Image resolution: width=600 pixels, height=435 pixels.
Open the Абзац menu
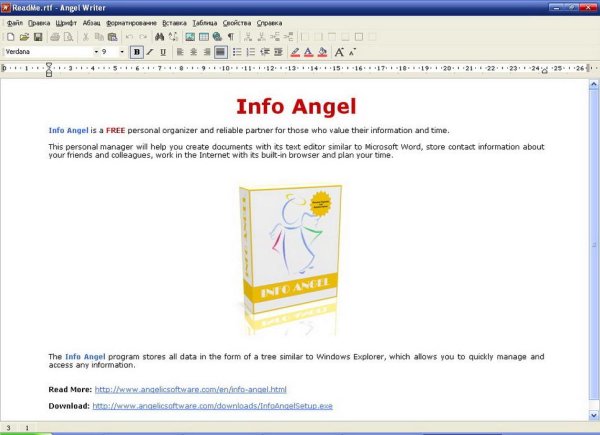point(91,23)
